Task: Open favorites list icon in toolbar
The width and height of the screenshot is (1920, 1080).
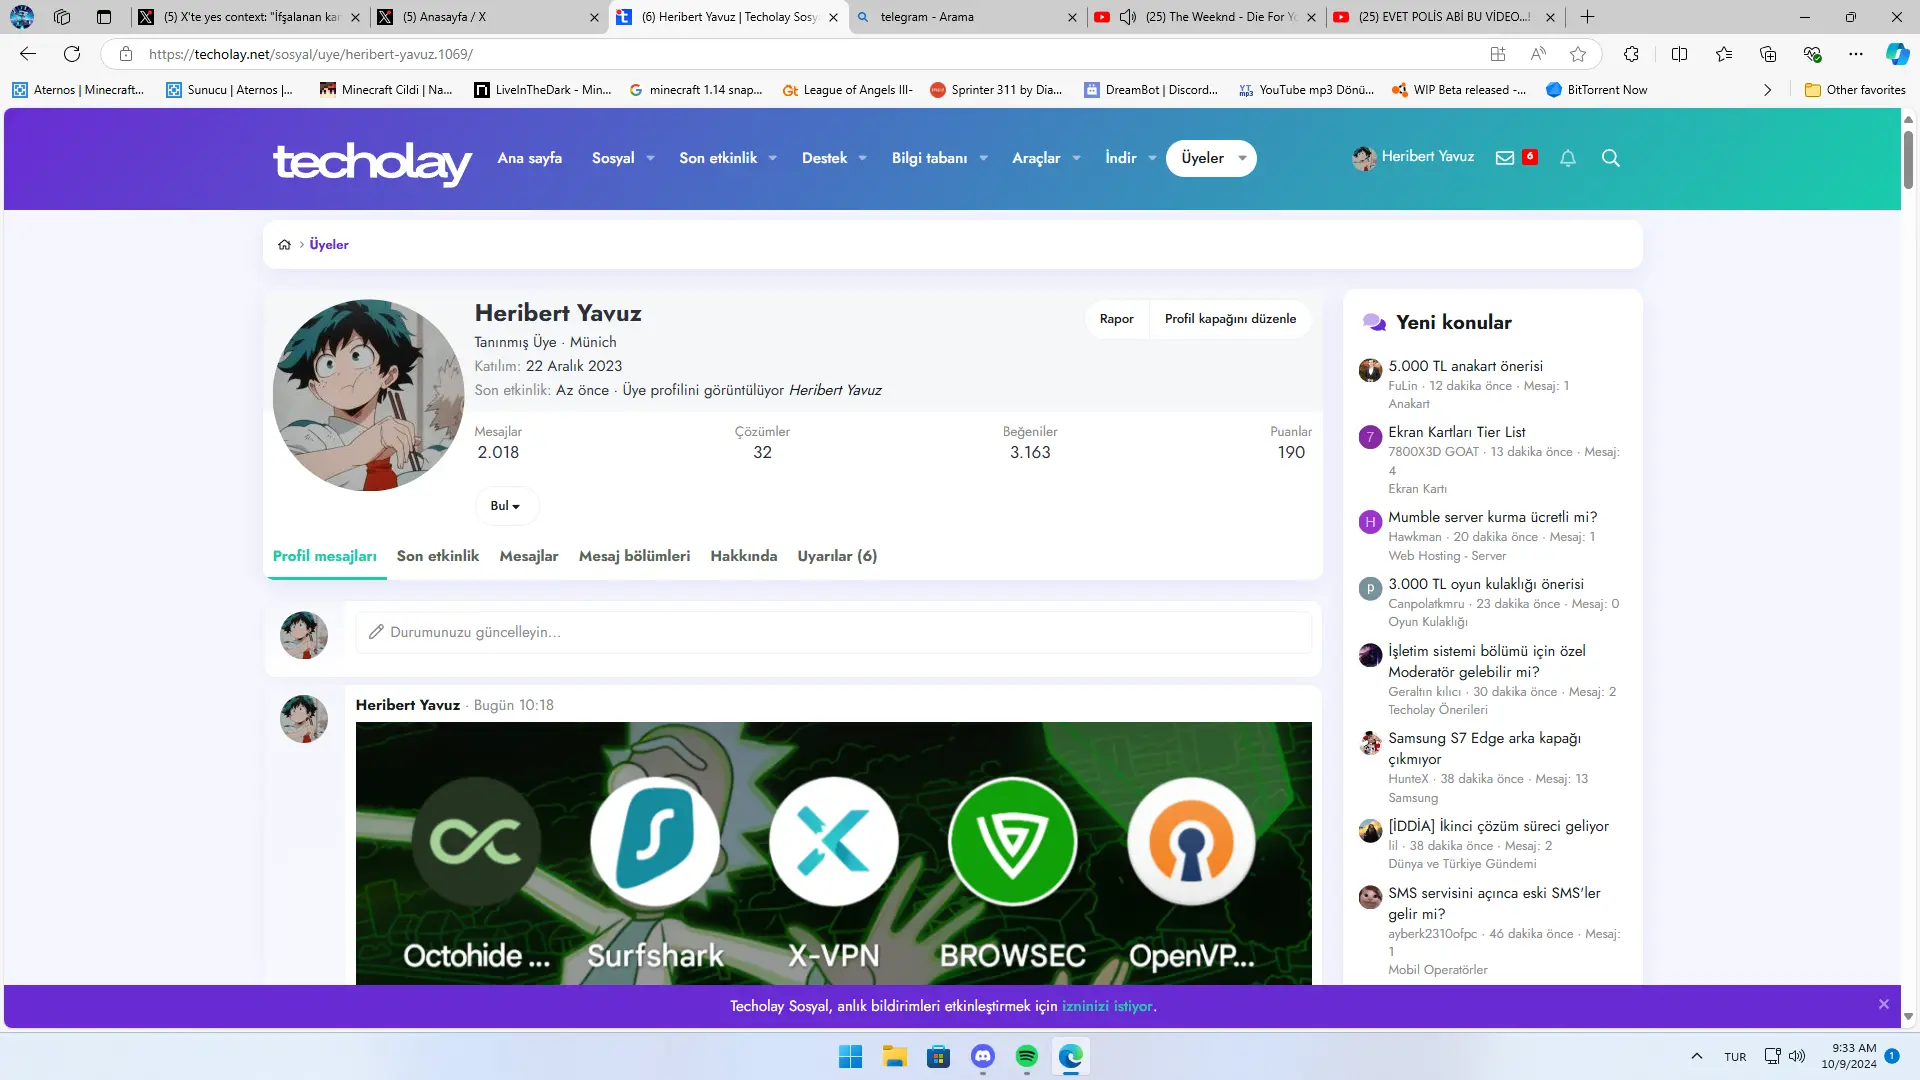Action: click(1724, 54)
